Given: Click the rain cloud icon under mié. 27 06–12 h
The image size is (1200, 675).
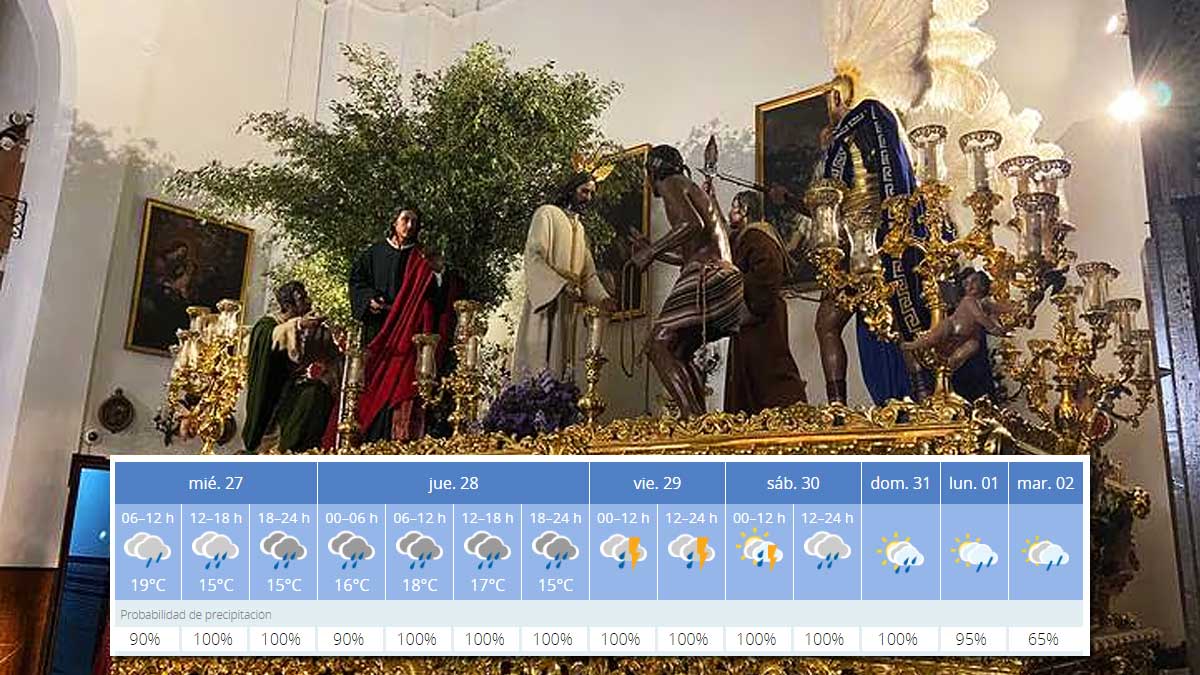Looking at the screenshot, I should (150, 551).
